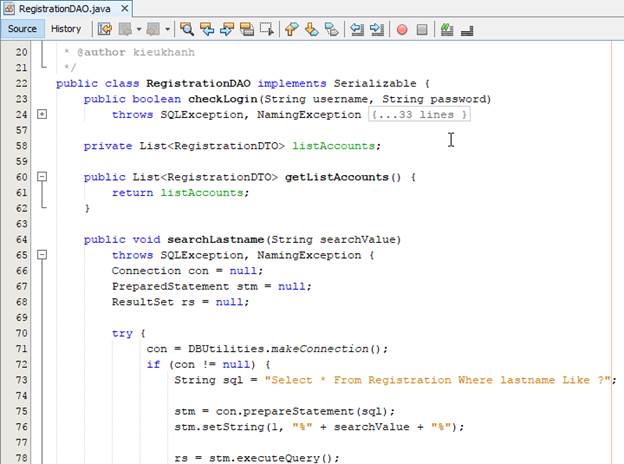624x464 pixels.
Task: Click the Uncomment lines icon
Action: point(467,30)
